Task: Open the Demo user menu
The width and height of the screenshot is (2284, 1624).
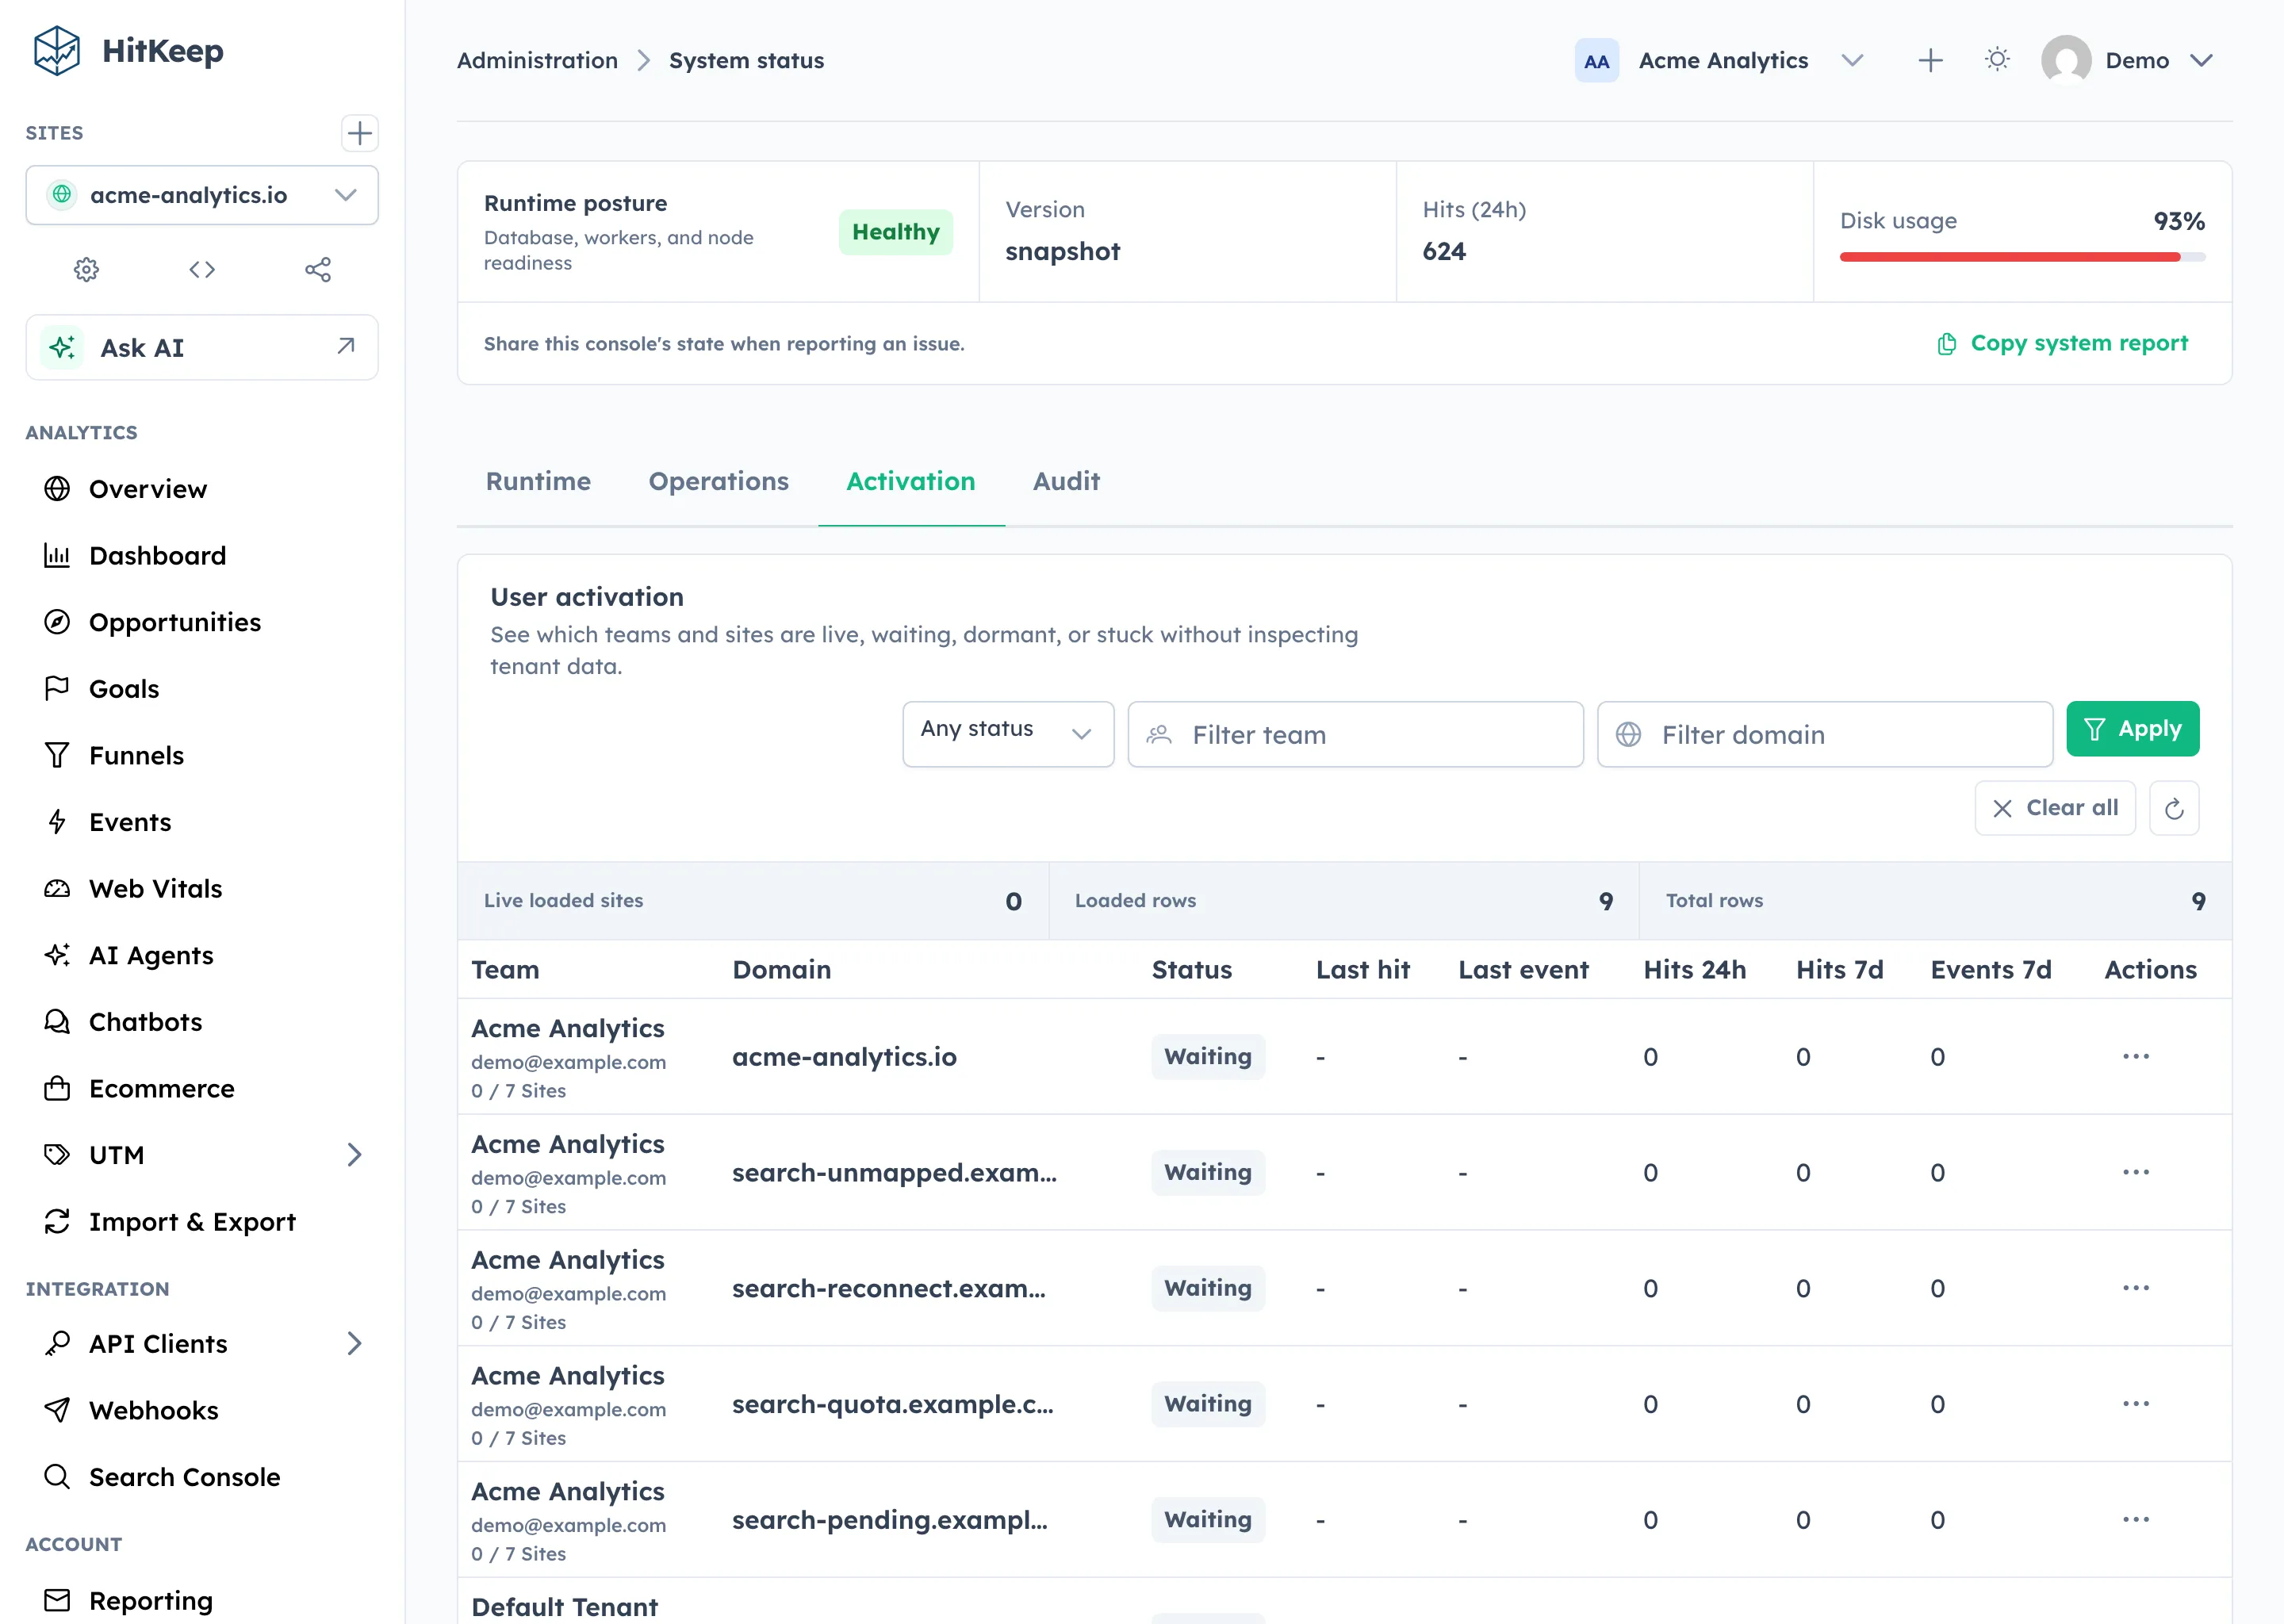Action: [x=2127, y=61]
